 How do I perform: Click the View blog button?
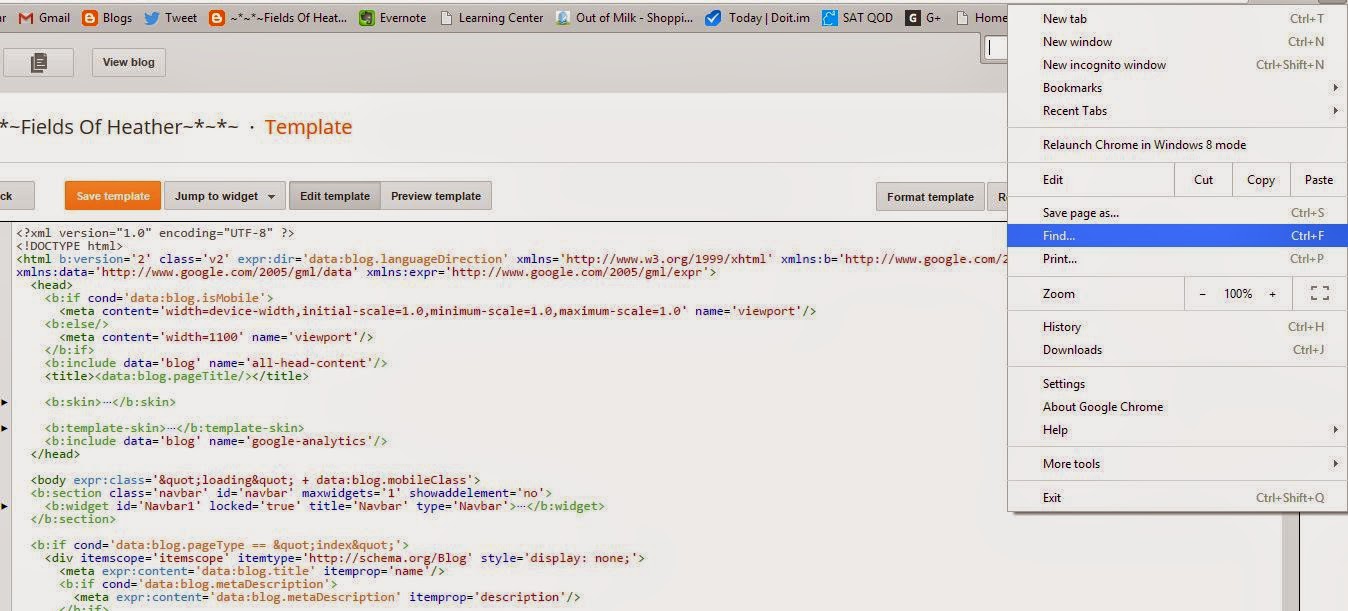pyautogui.click(x=129, y=62)
